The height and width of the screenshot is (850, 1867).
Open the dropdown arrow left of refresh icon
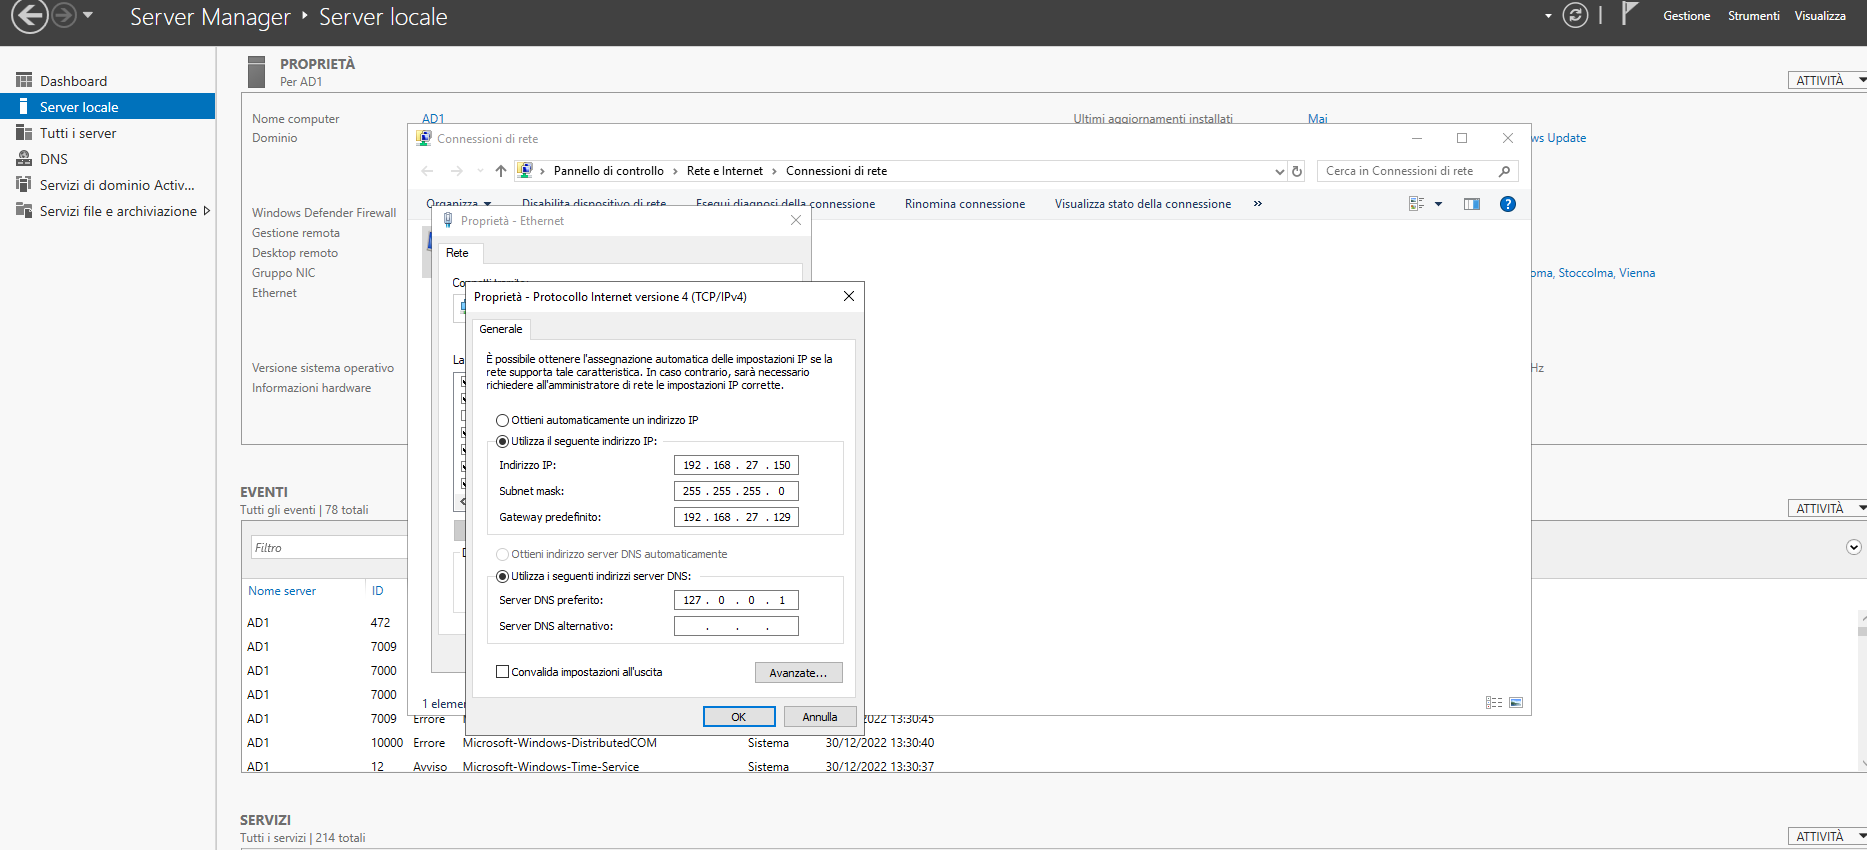pos(1548,16)
